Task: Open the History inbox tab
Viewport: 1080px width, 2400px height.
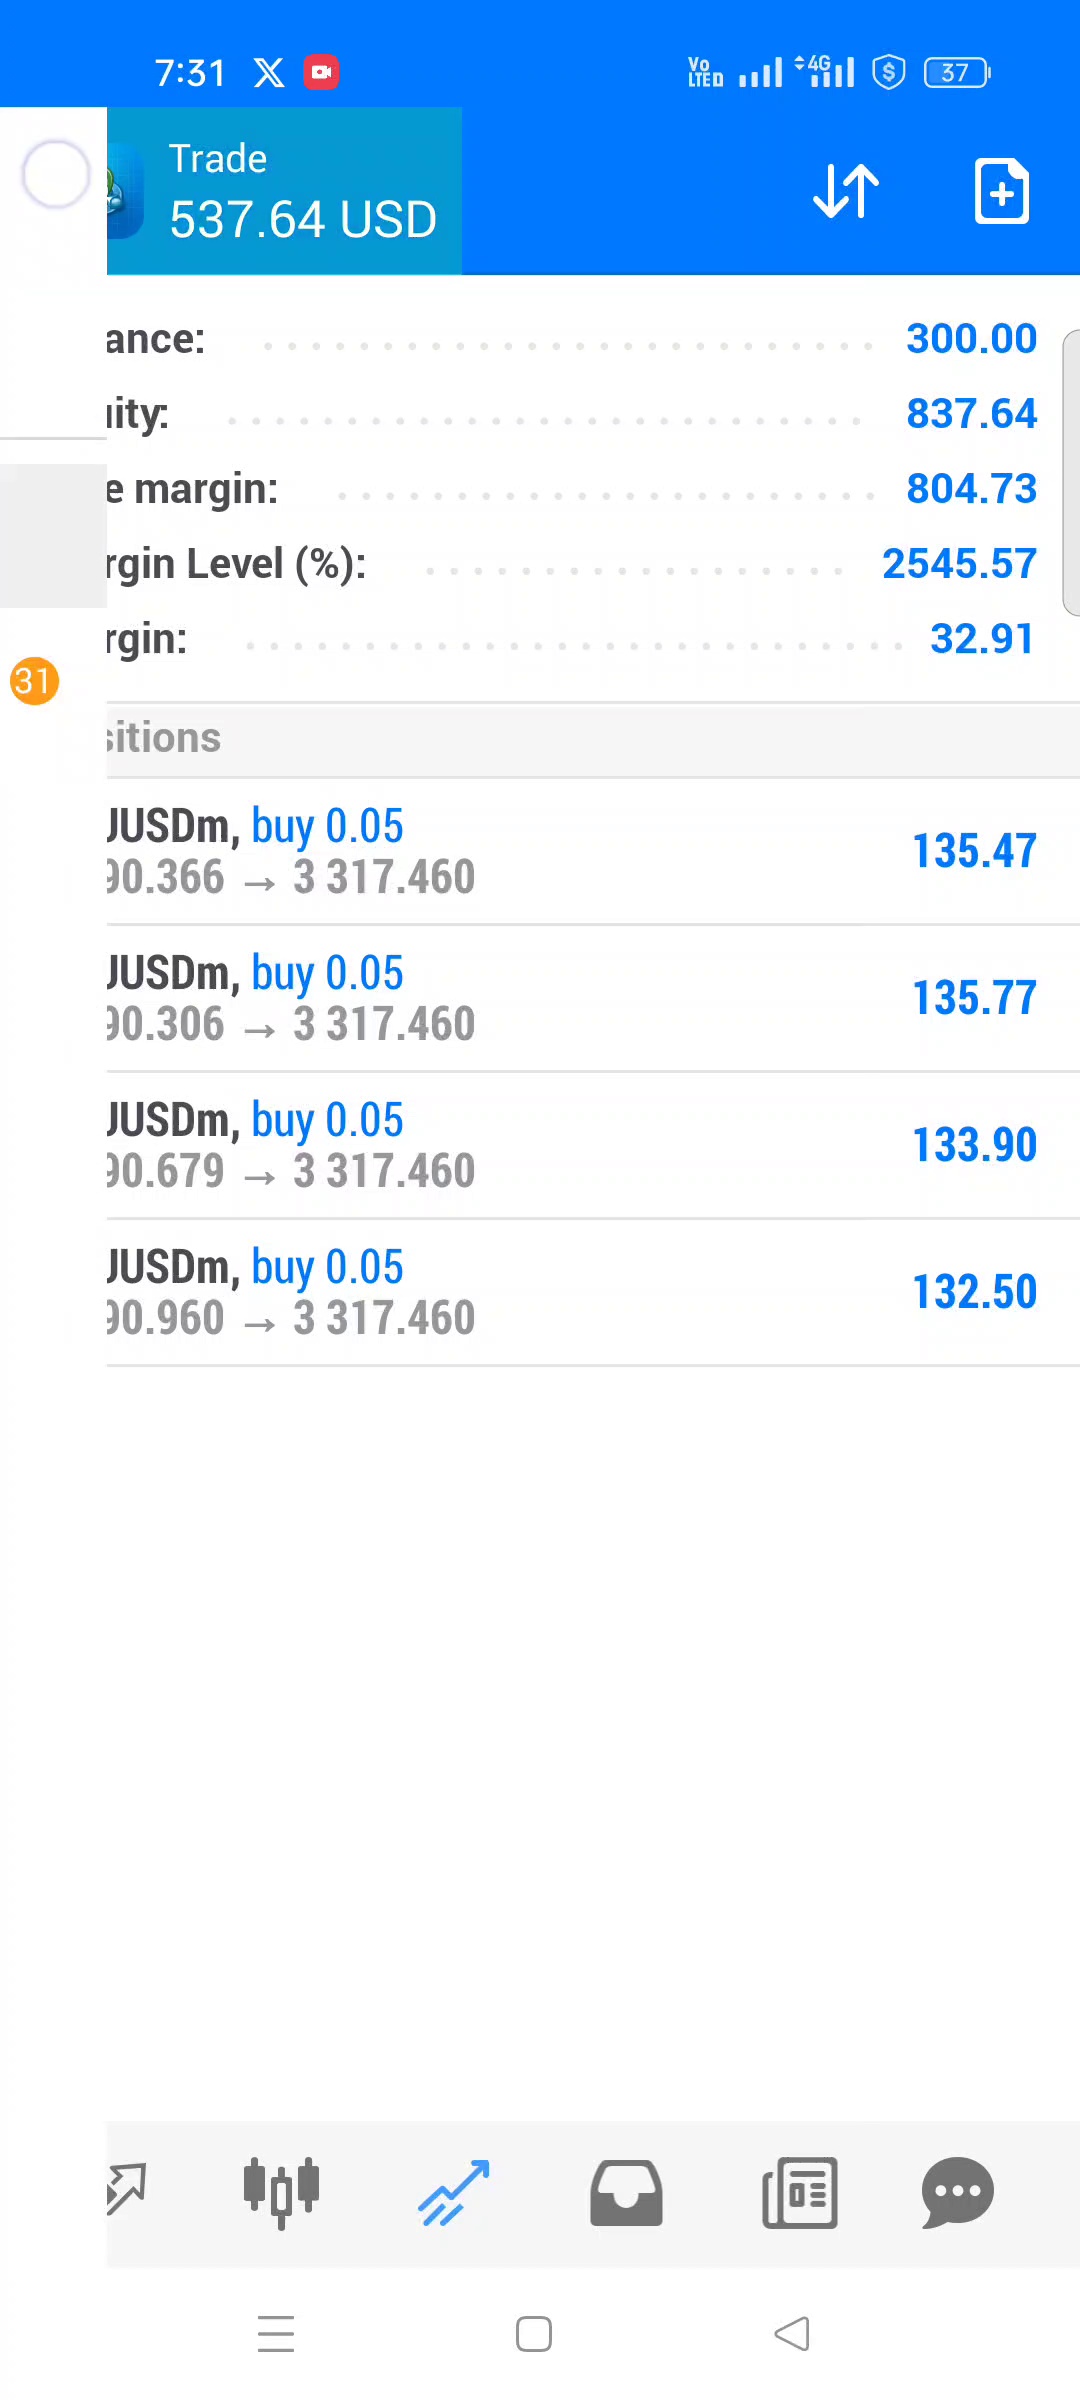Action: click(x=626, y=2192)
